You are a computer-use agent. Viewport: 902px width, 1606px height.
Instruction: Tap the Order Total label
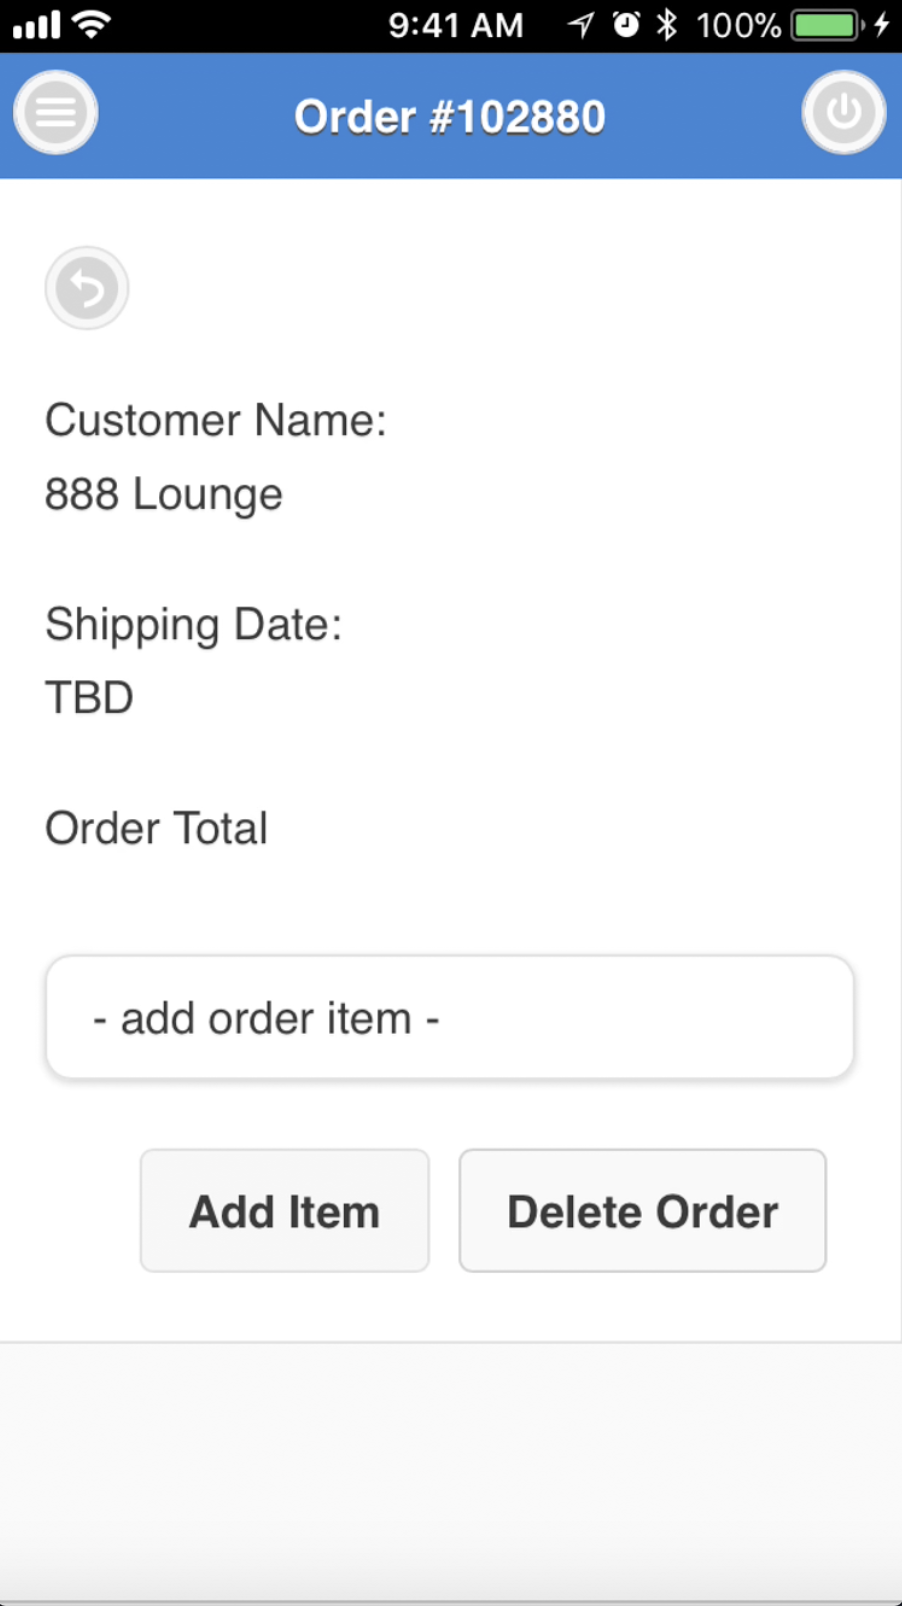pyautogui.click(x=157, y=828)
